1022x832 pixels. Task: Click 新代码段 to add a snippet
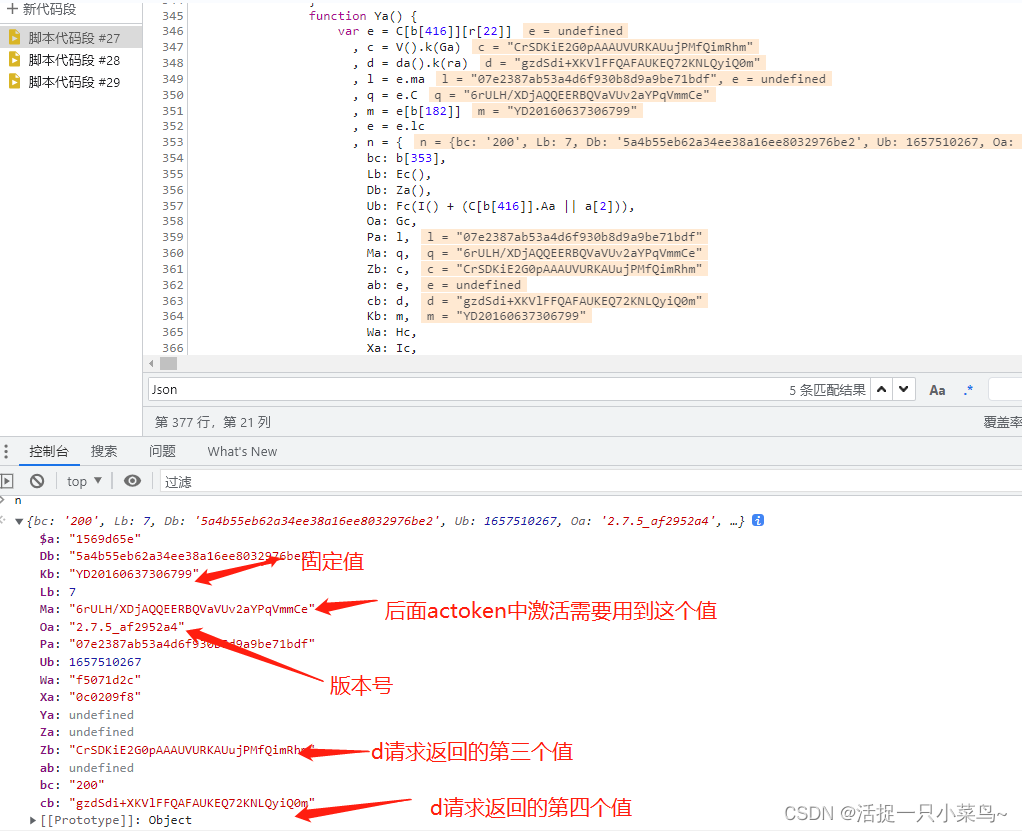[x=42, y=9]
